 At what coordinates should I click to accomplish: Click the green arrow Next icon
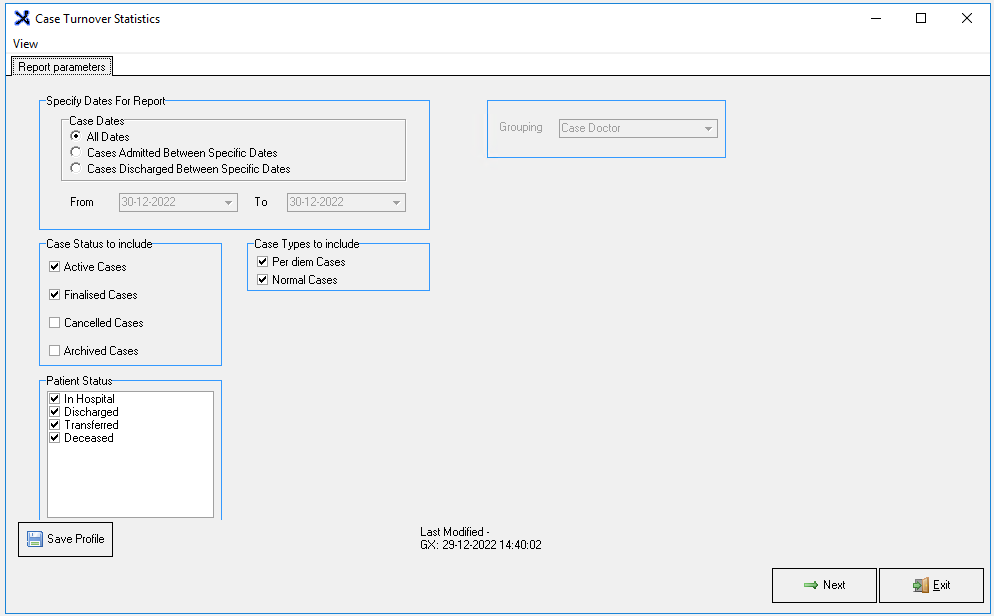coord(811,585)
